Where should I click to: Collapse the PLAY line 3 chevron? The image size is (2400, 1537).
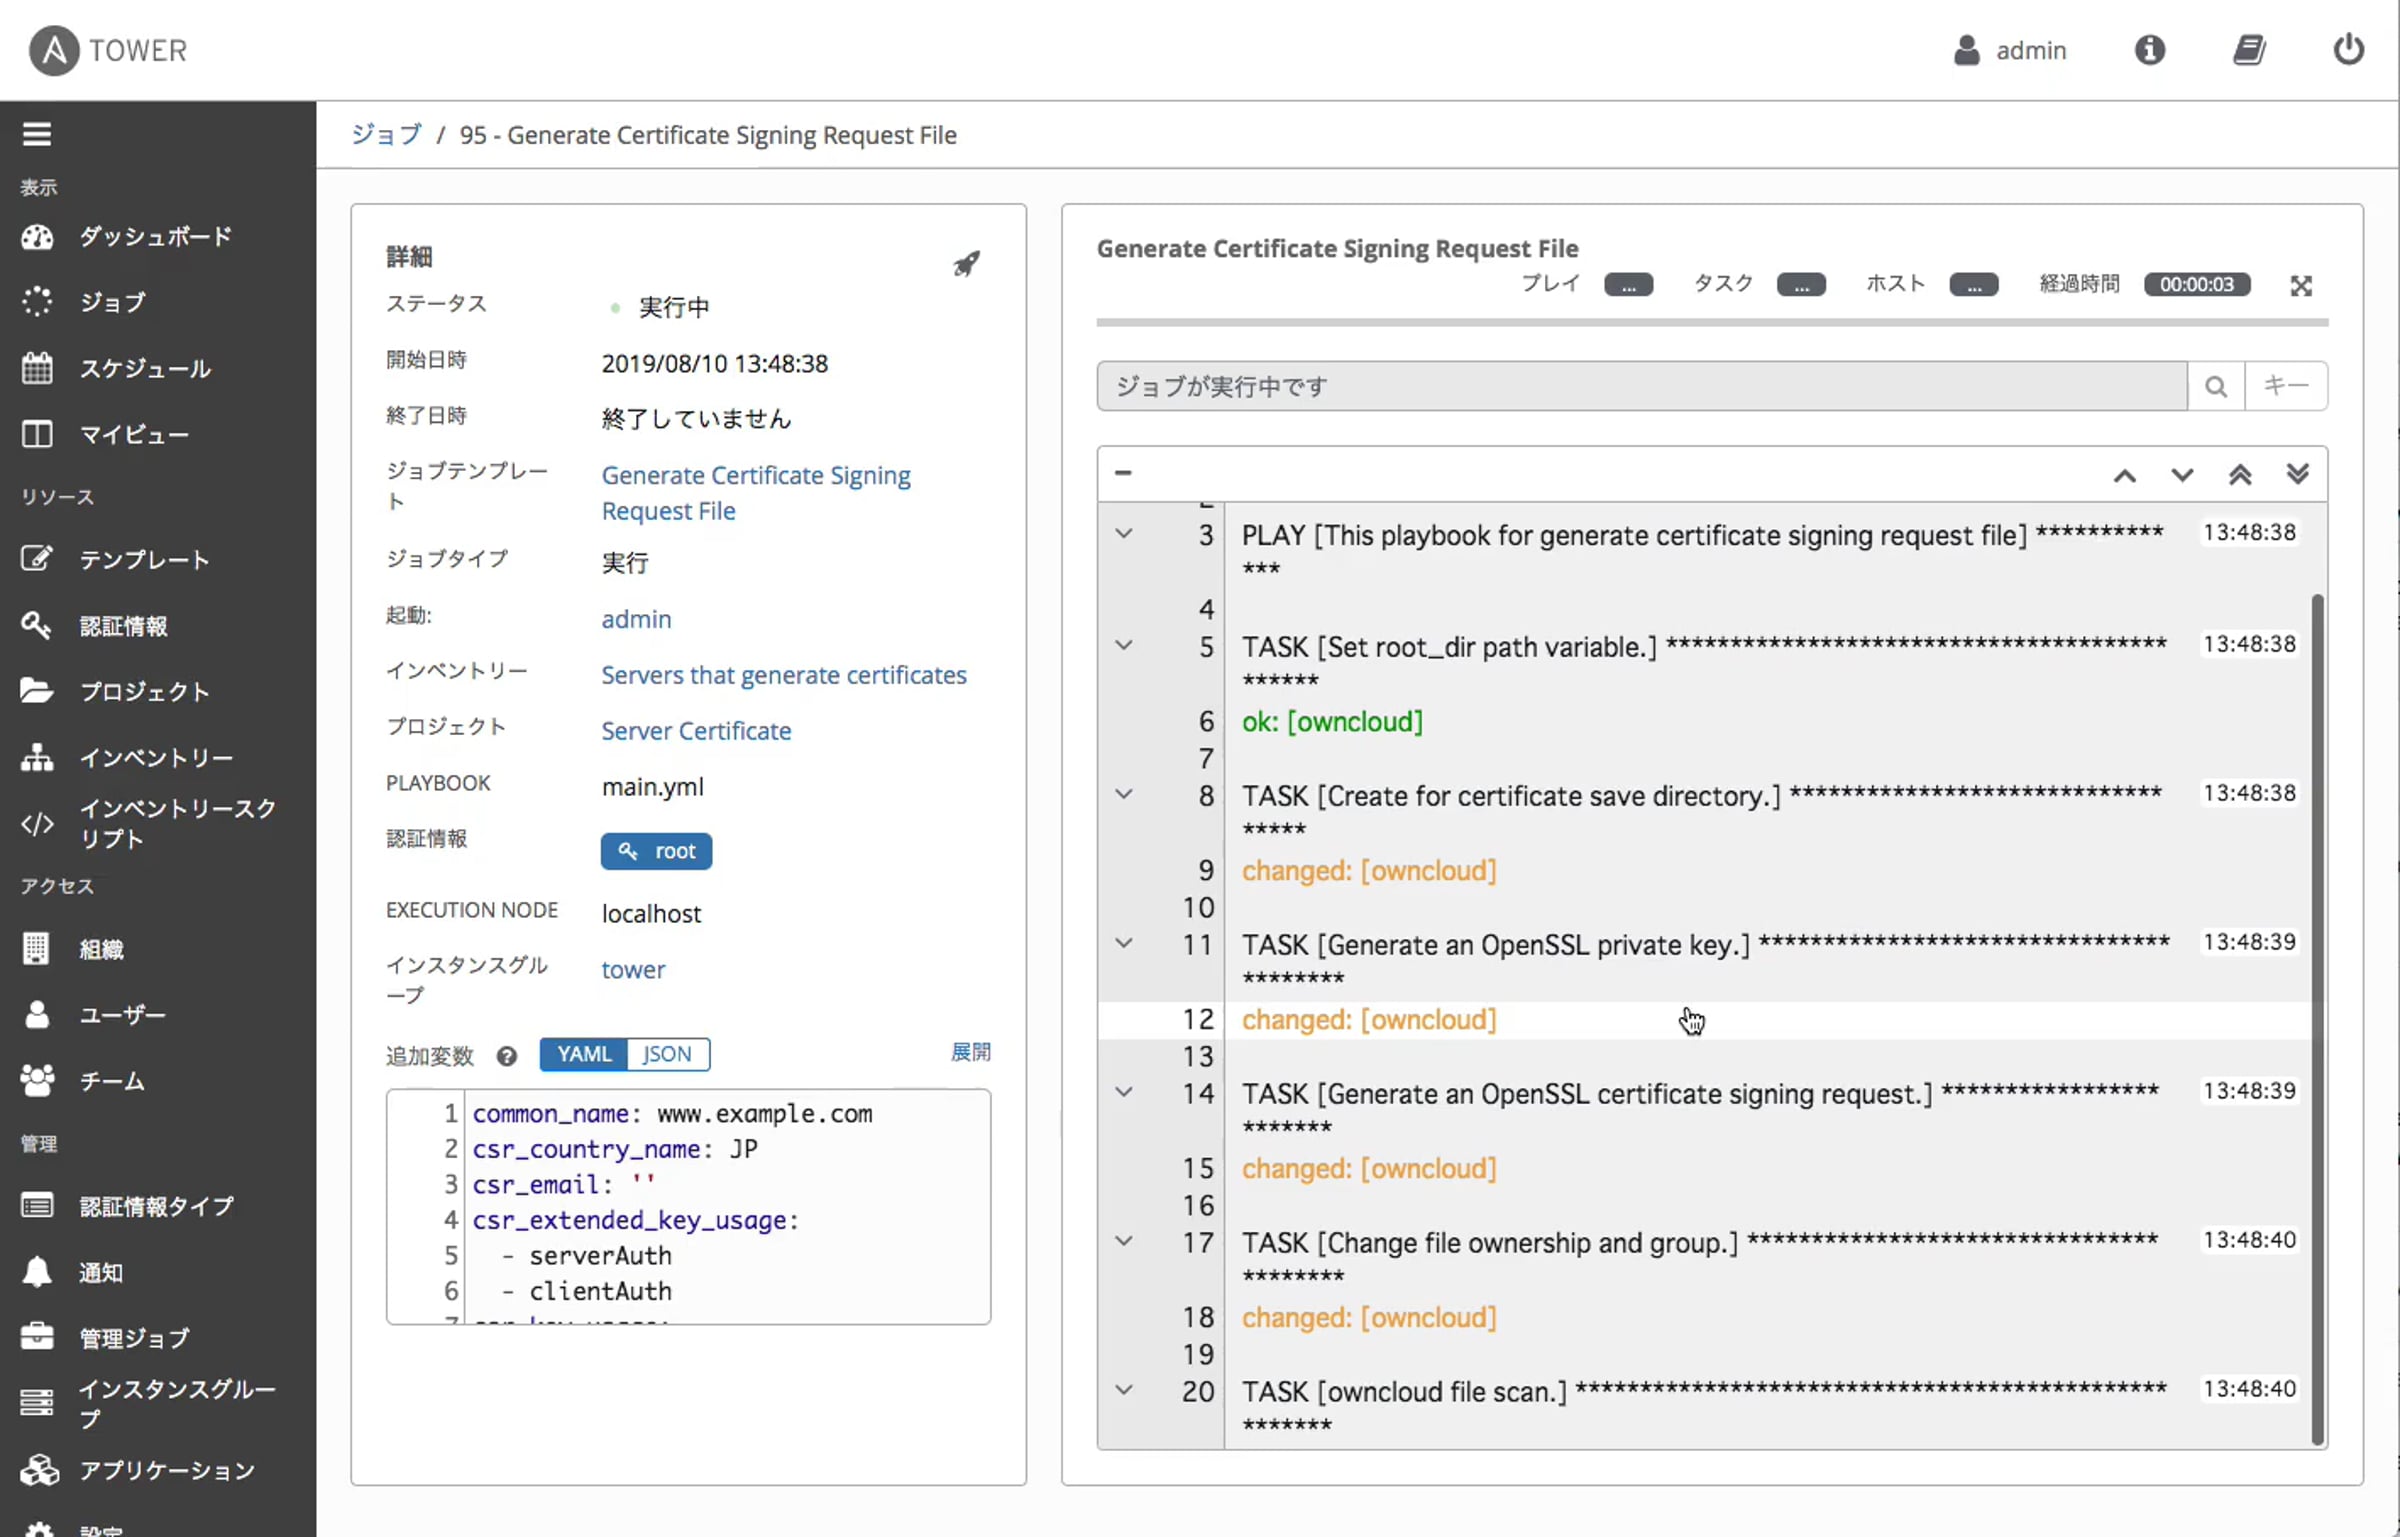1124,534
